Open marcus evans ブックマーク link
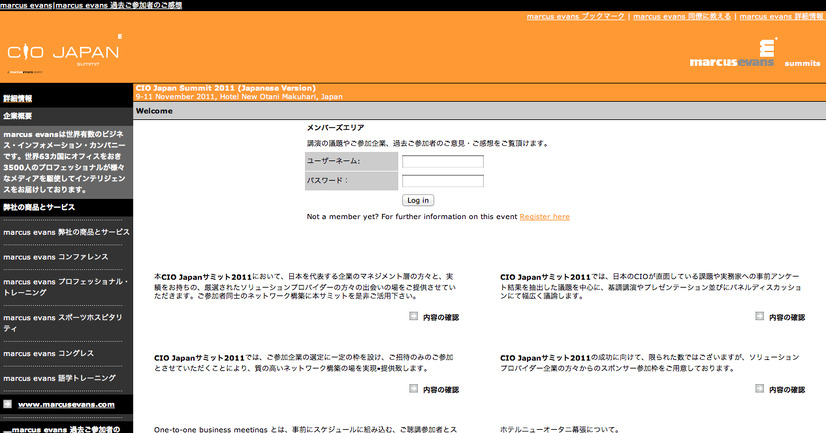Image resolution: width=826 pixels, height=433 pixels. point(575,16)
